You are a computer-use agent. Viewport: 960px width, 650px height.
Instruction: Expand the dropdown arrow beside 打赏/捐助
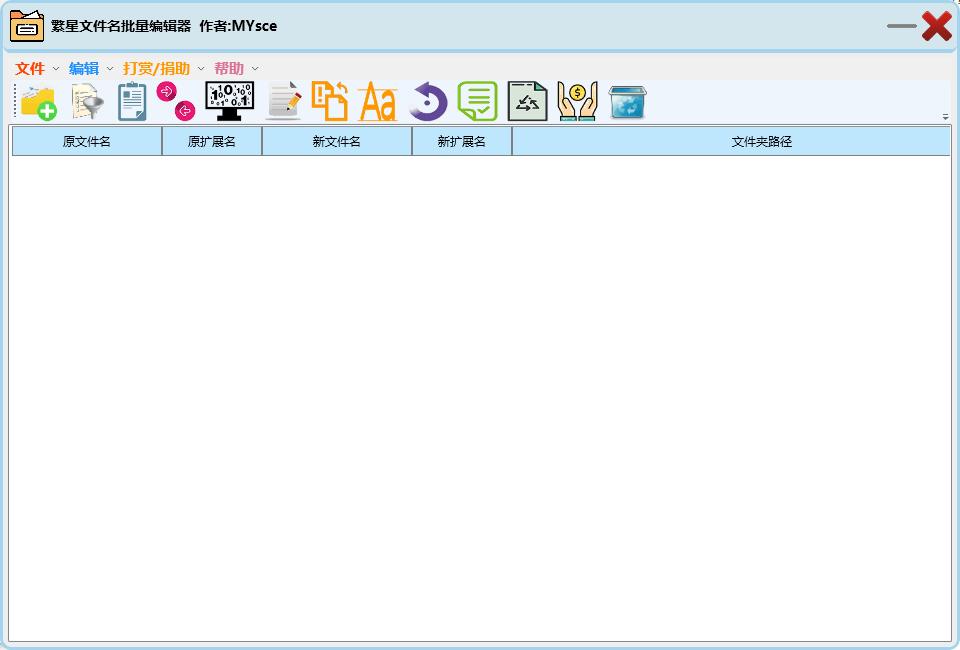tap(201, 69)
